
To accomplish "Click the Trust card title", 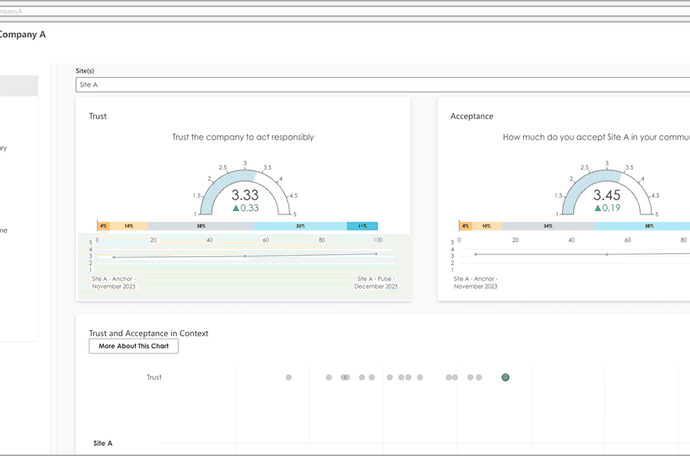I will click(x=98, y=116).
